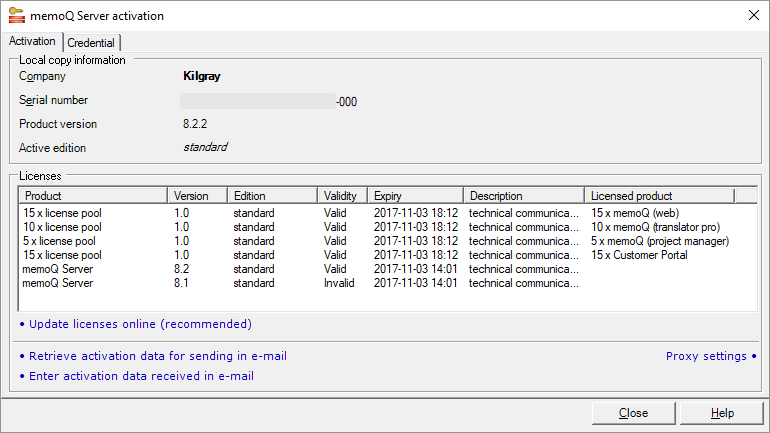Sort licenses by Product column header
The image size is (770, 433).
click(92, 196)
